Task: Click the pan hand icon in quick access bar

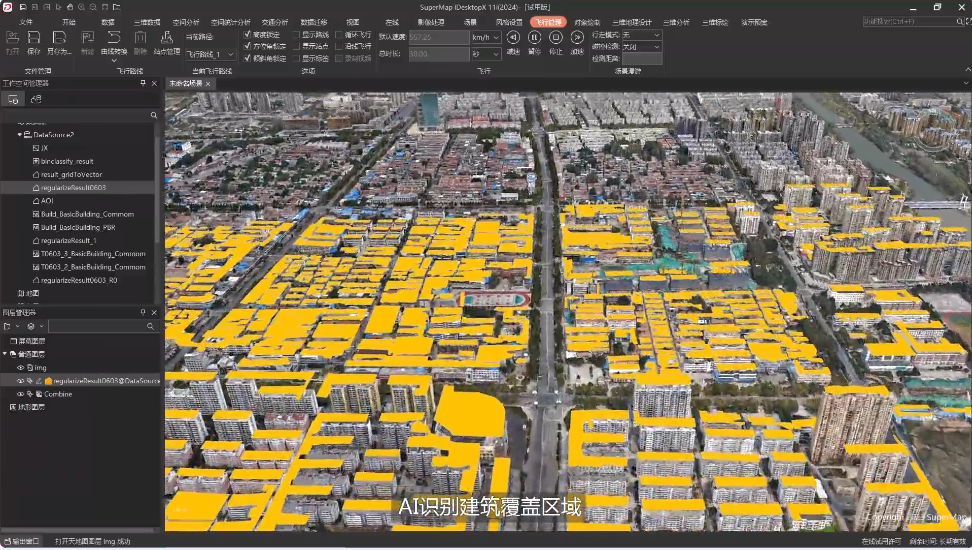Action: (69, 7)
